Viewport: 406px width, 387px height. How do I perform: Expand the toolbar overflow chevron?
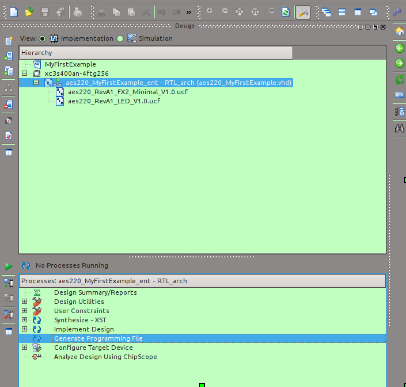pyautogui.click(x=189, y=12)
